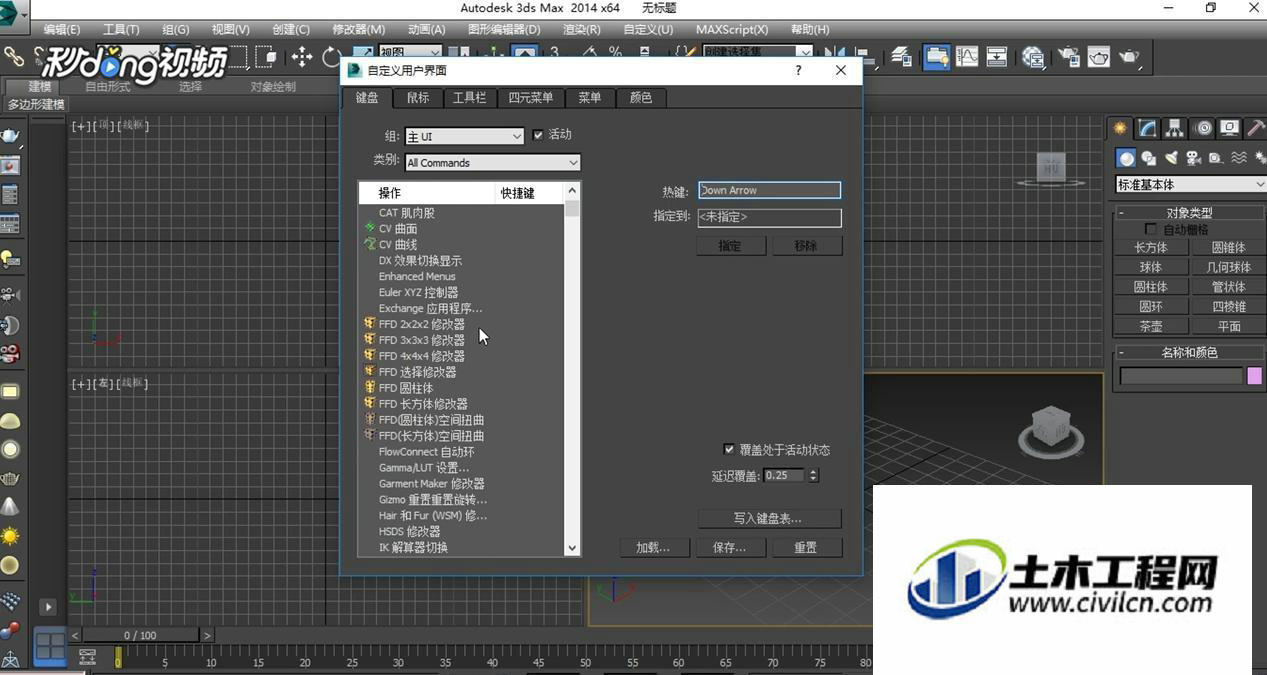This screenshot has height=675, width=1267.
Task: Select the Space Warps category icon
Action: 1239,158
